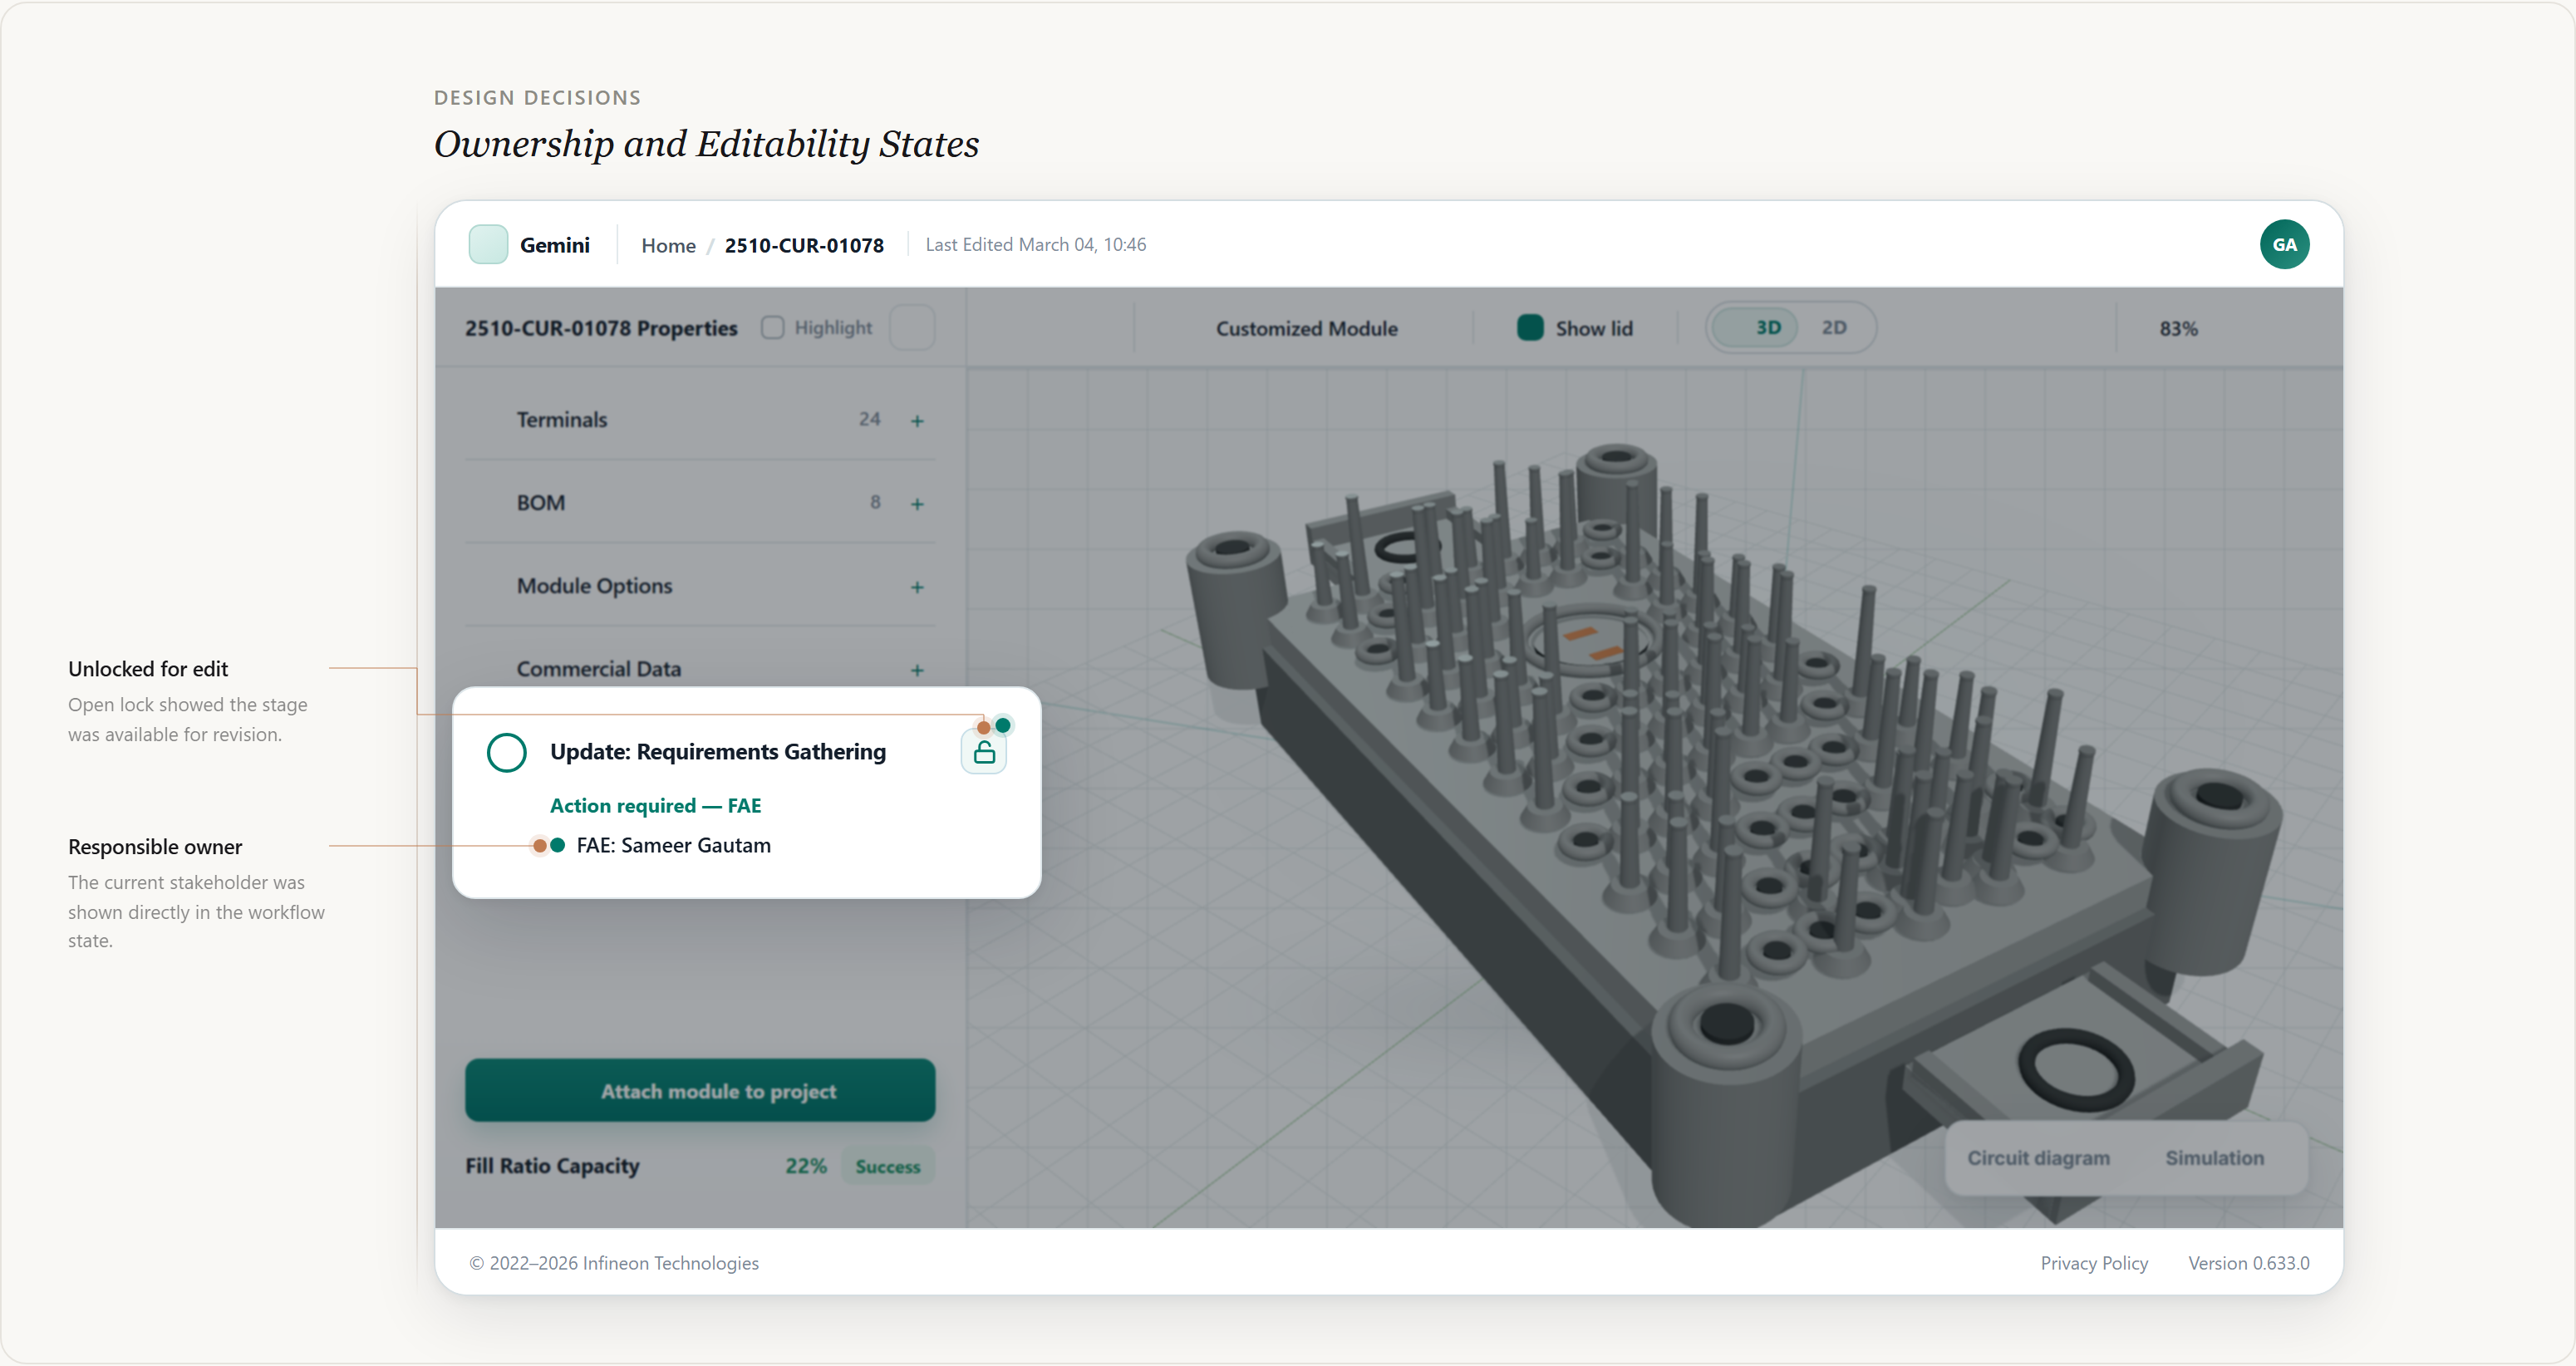Click the Infineon Technologies copyright text
Viewport: 2576px width, 1366px height.
click(x=614, y=1263)
